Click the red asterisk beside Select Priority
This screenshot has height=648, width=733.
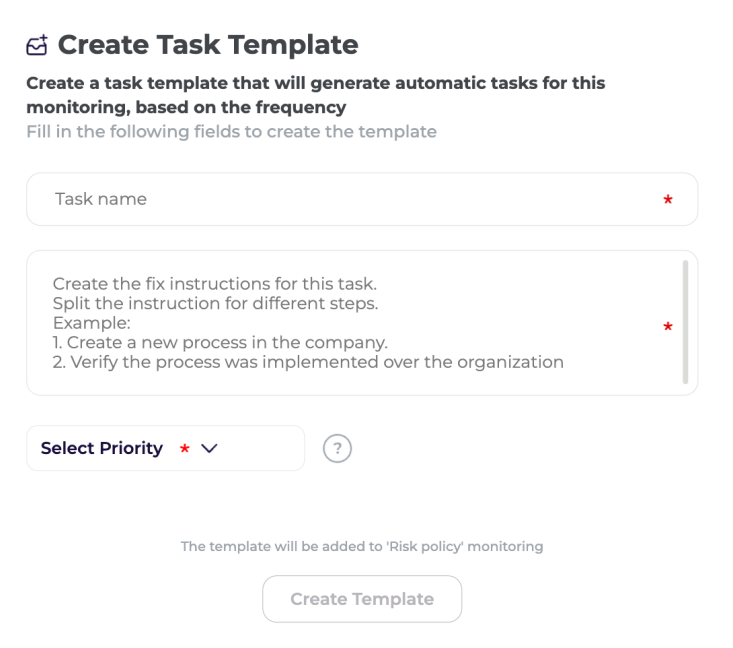click(x=184, y=449)
